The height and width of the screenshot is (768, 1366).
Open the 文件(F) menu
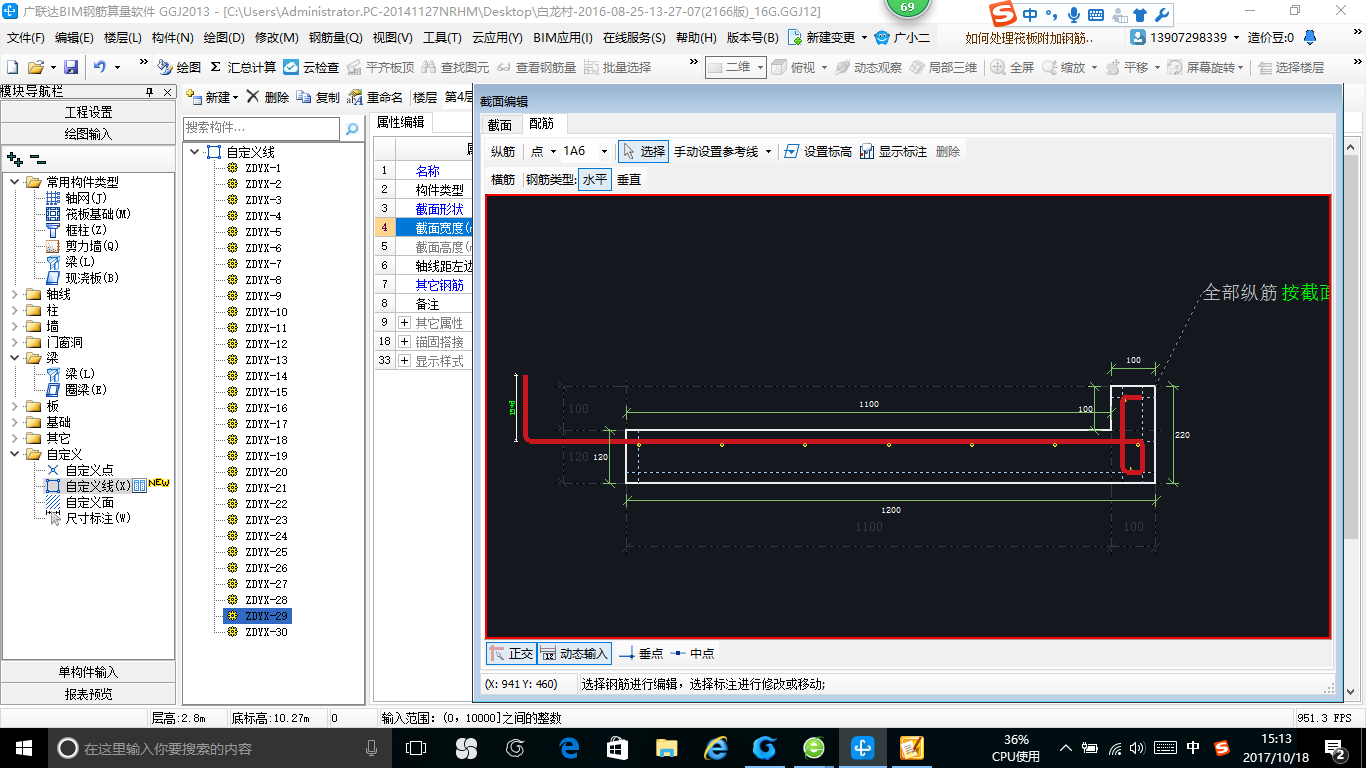click(x=26, y=38)
